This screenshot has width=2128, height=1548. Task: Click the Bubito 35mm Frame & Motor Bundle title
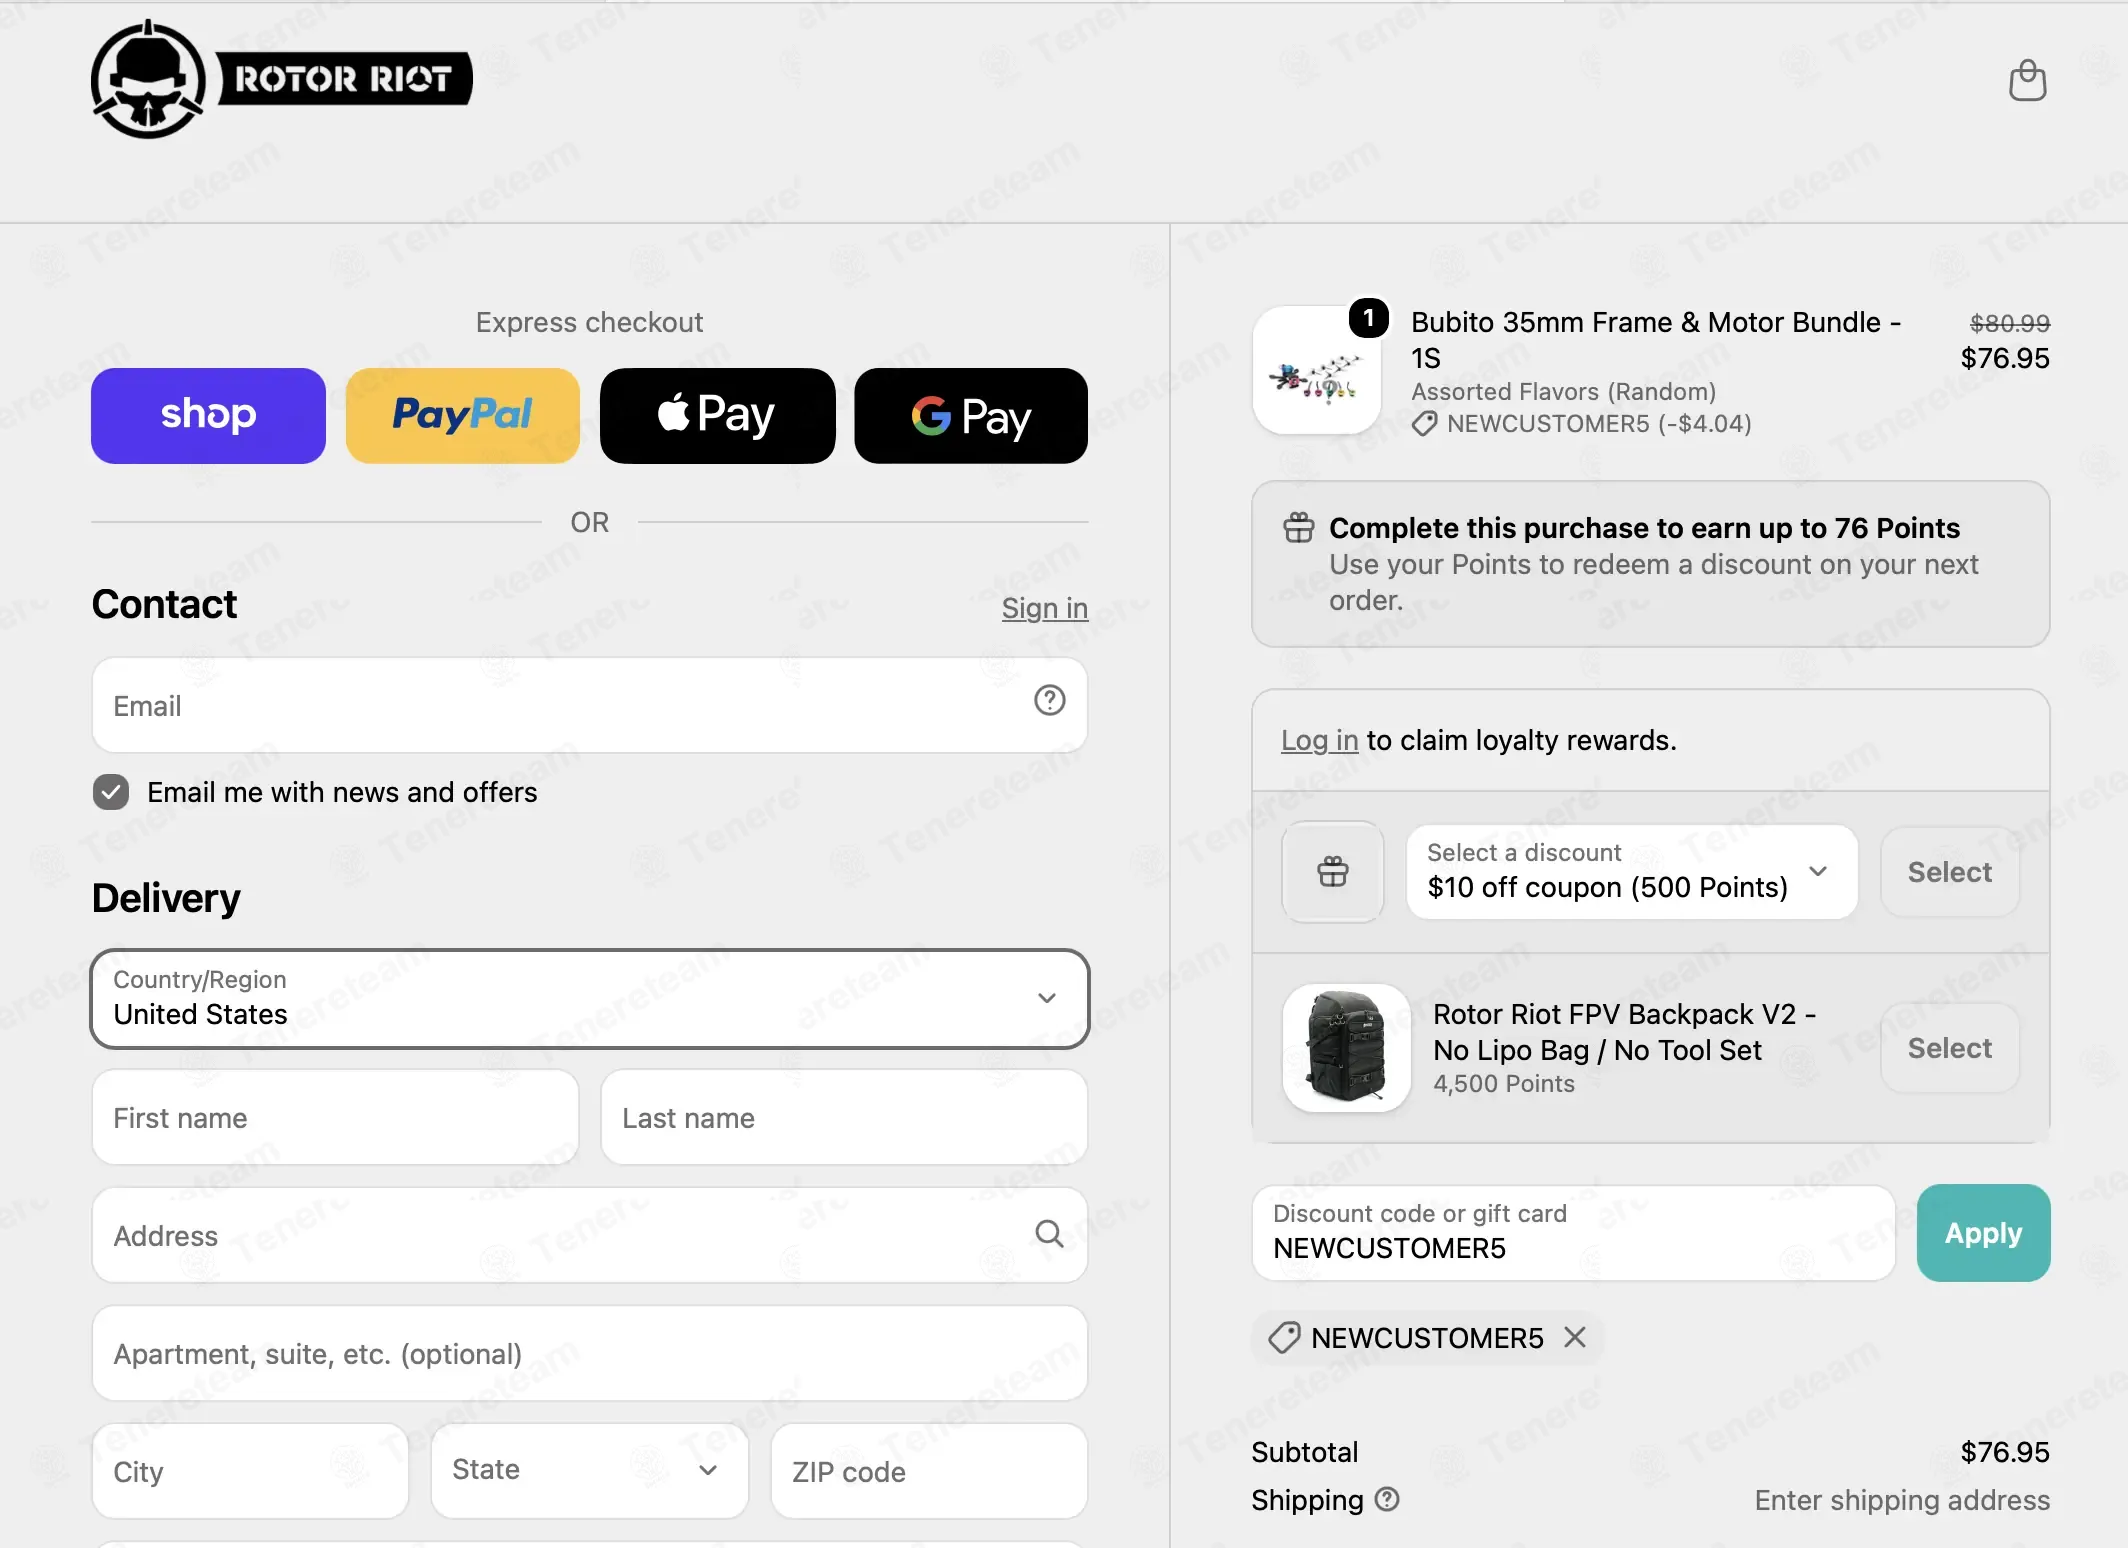1656,340
